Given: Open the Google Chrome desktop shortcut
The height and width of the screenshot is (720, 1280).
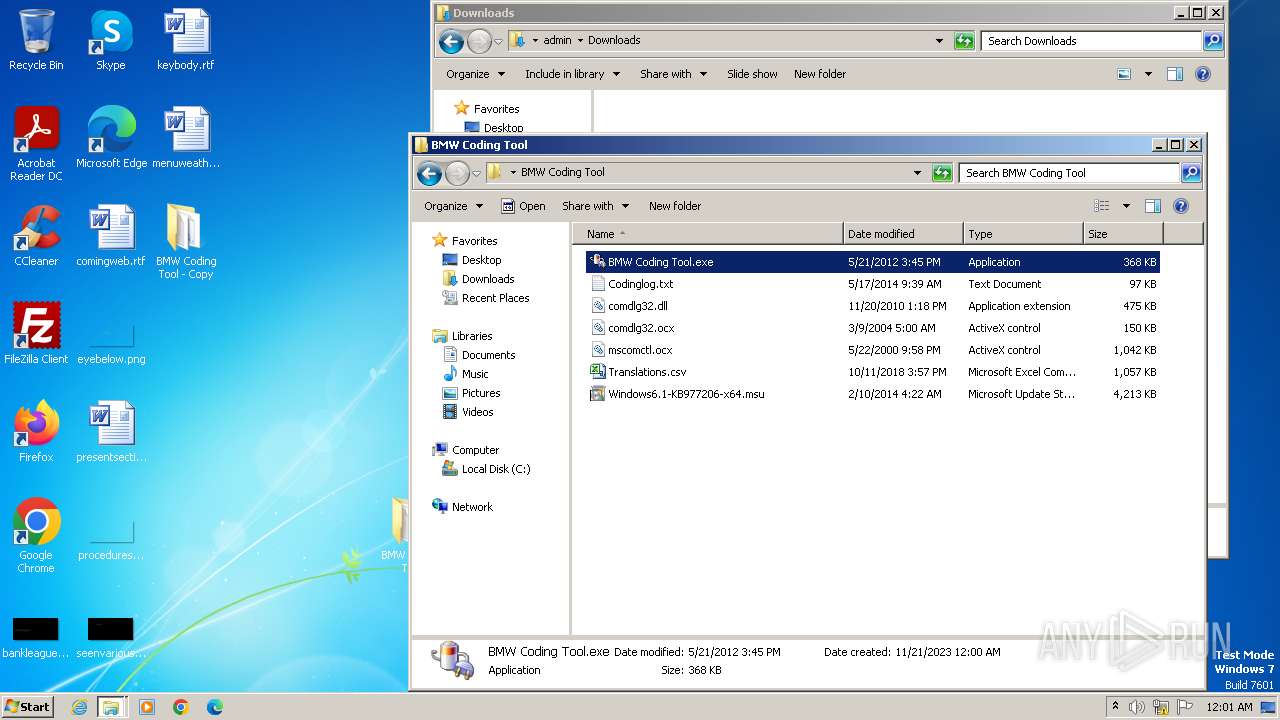Looking at the screenshot, I should [36, 536].
